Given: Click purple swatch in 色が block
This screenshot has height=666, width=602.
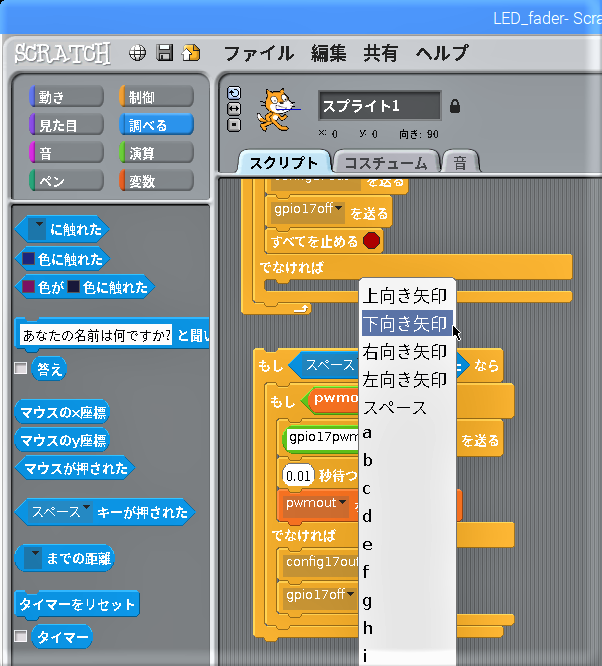Looking at the screenshot, I should pos(28,287).
